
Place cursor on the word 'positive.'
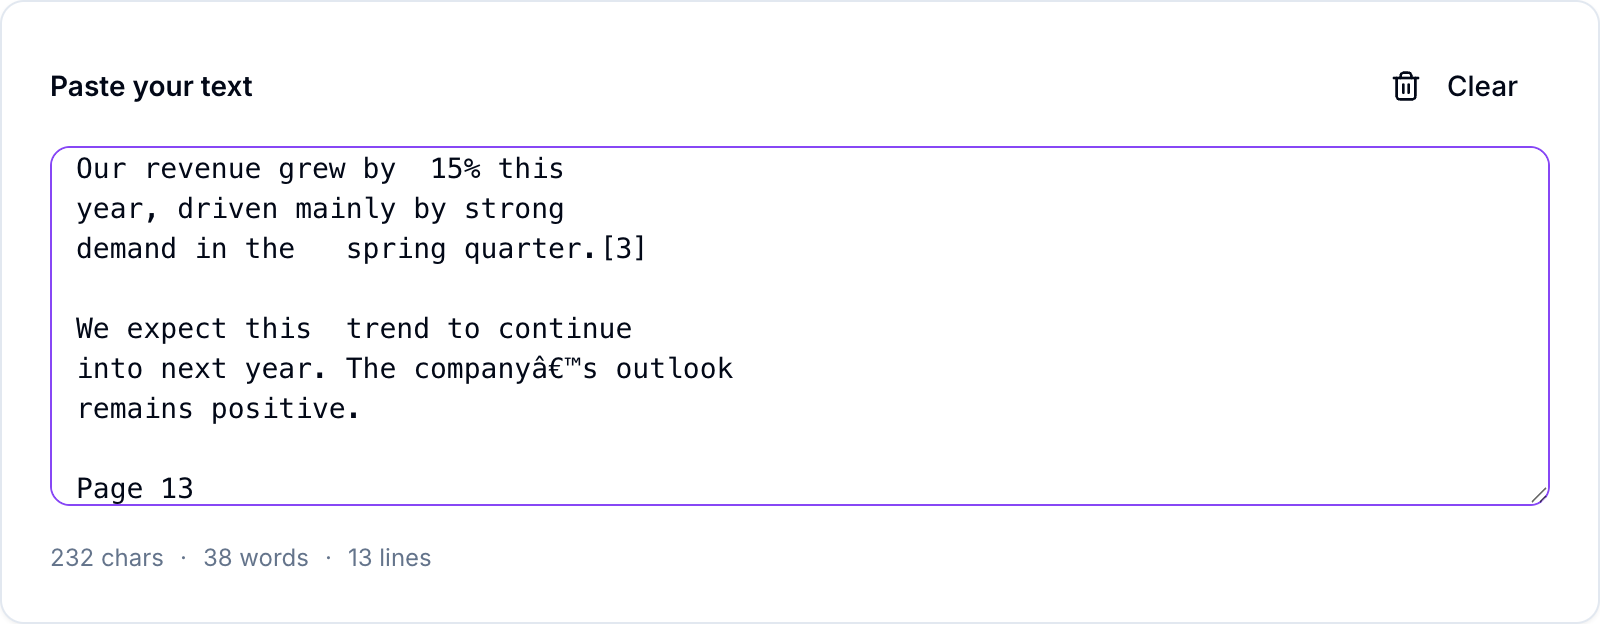[x=286, y=409]
